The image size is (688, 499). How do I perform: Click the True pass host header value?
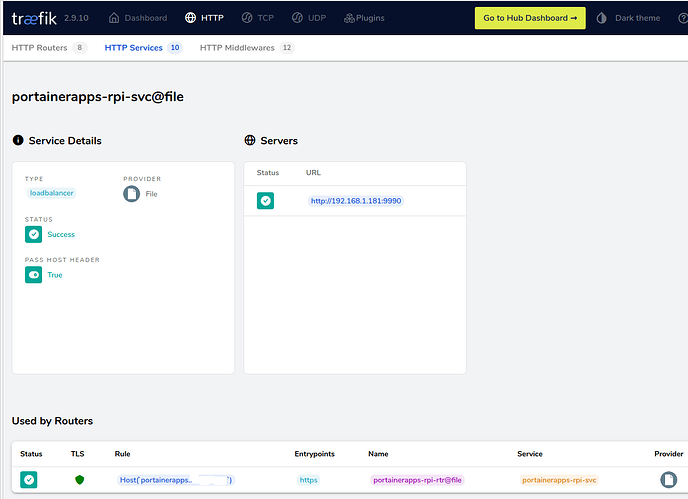tap(55, 275)
